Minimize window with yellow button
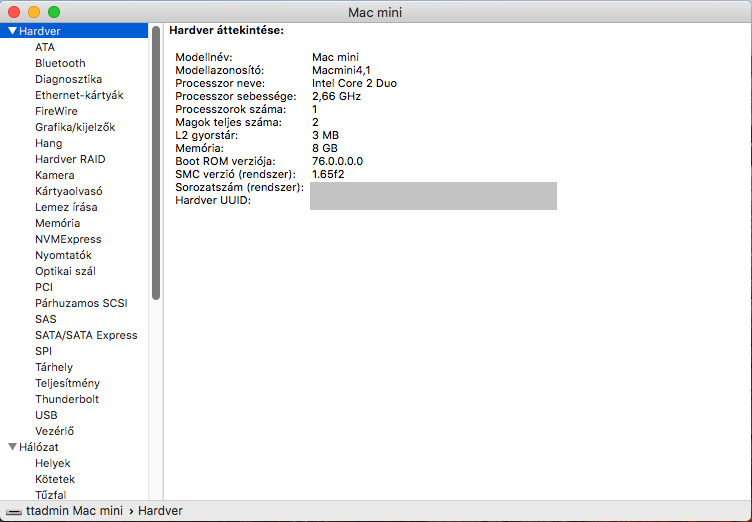 (x=34, y=12)
